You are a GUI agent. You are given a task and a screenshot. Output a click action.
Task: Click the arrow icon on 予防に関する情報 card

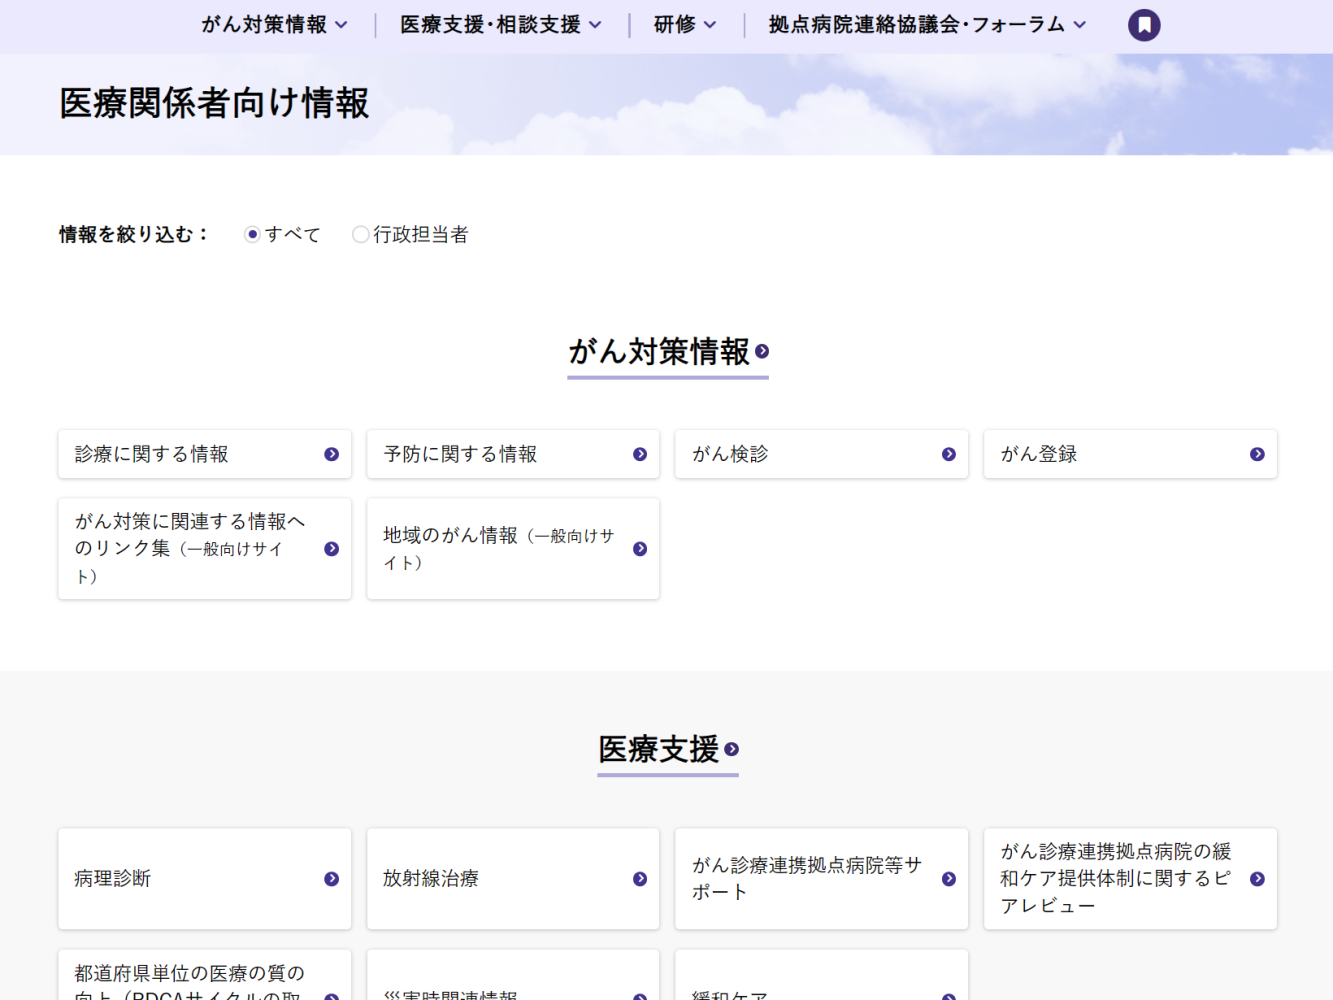639,453
